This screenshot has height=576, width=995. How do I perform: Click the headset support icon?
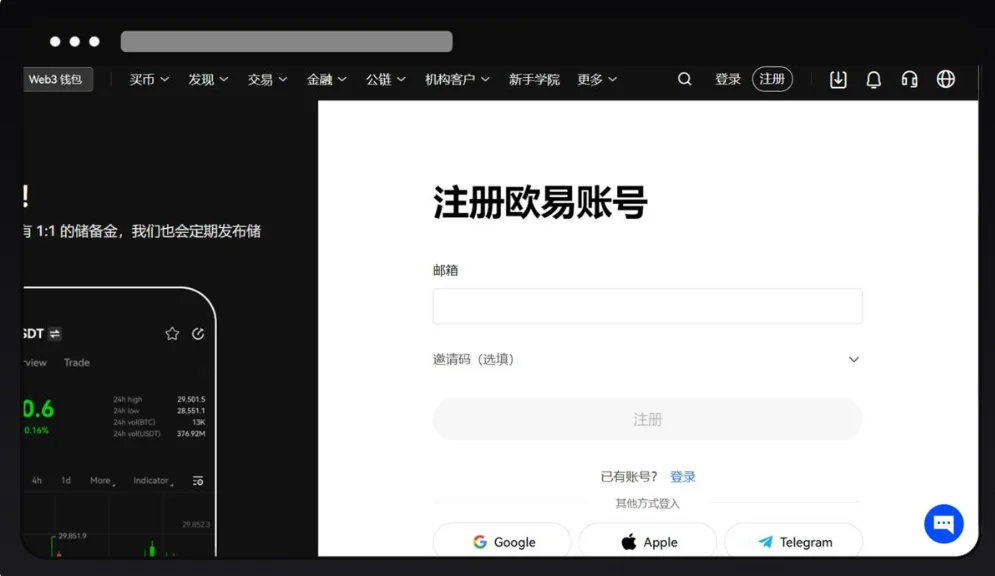point(909,79)
